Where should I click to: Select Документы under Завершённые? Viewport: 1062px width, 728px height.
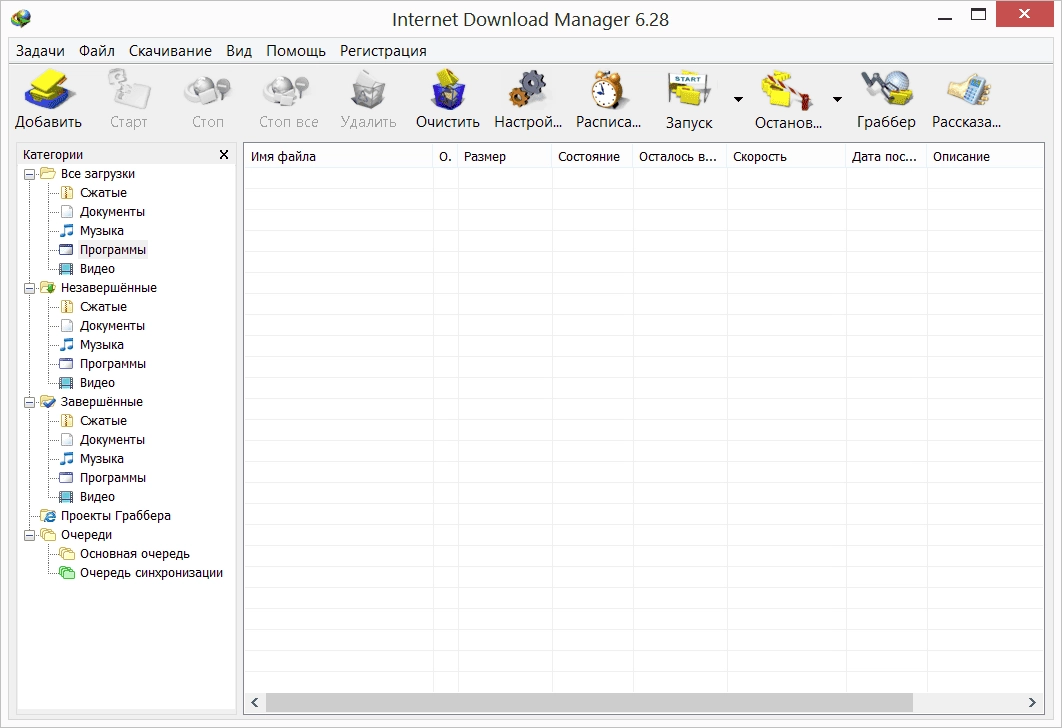112,440
